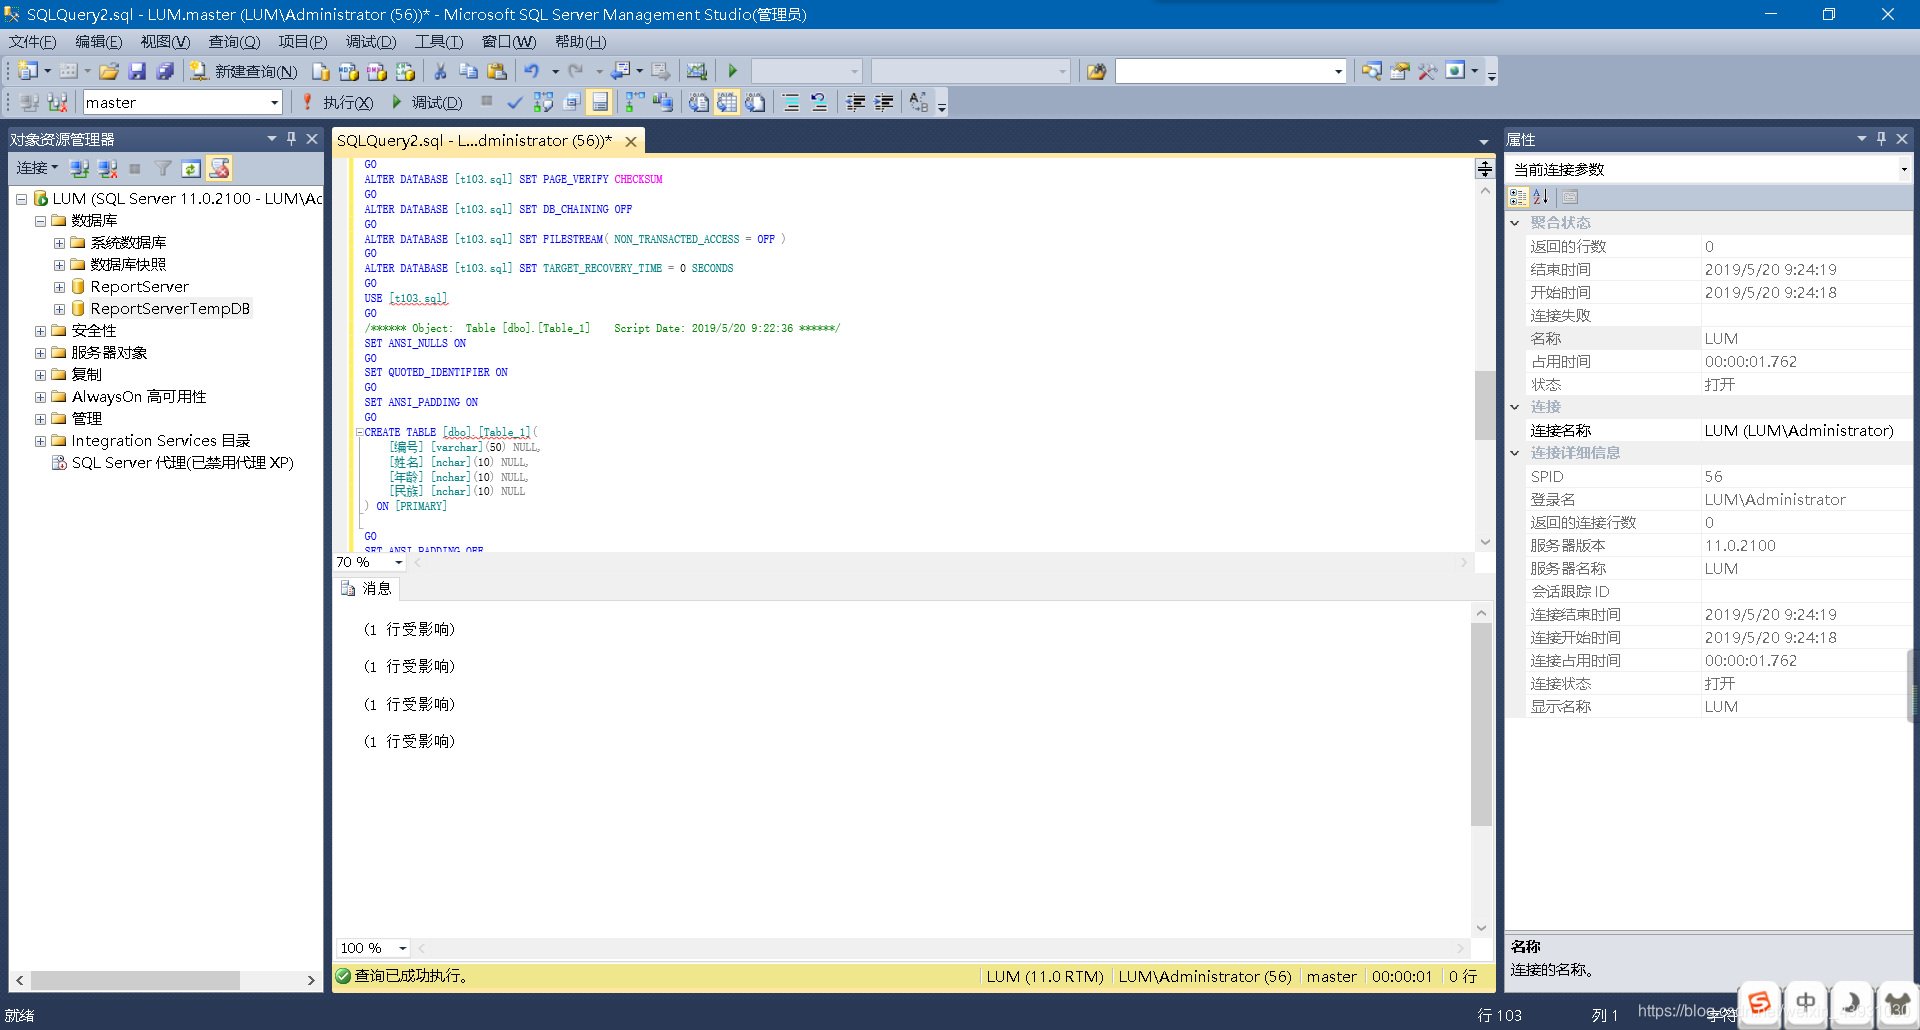The image size is (1920, 1030).
Task: Click the Properties Window hand icon in the top toolbar
Action: [1399, 71]
